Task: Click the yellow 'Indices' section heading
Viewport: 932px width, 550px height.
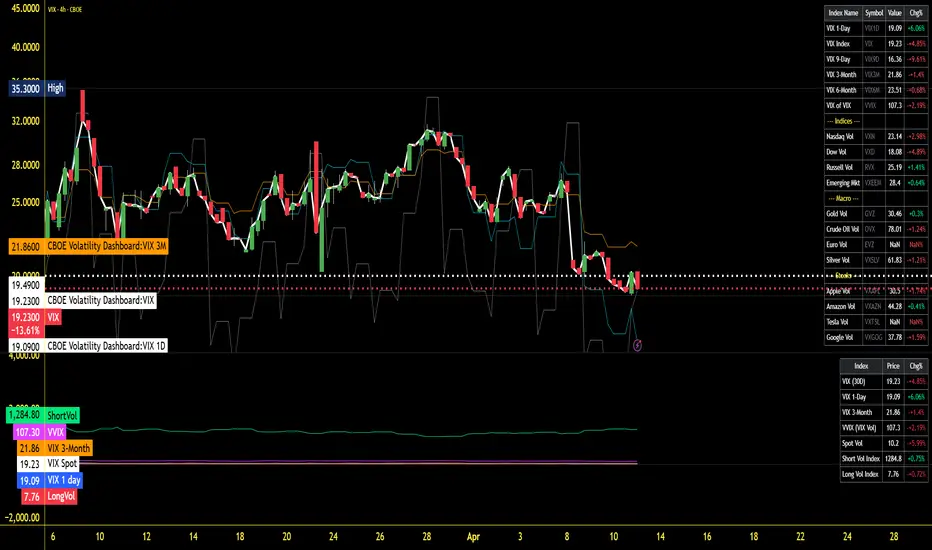Action: [x=843, y=121]
